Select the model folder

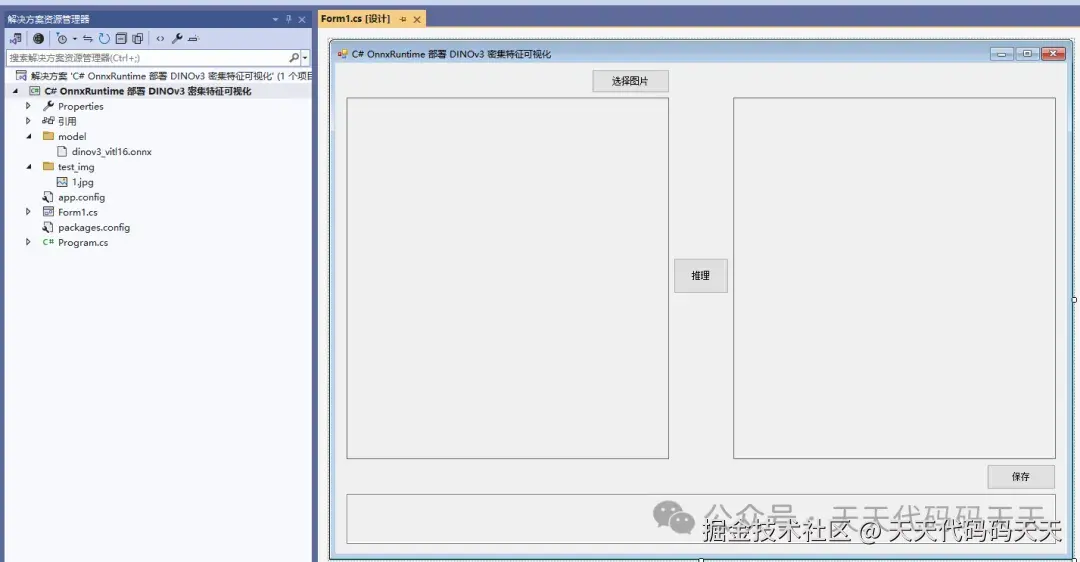tap(72, 136)
